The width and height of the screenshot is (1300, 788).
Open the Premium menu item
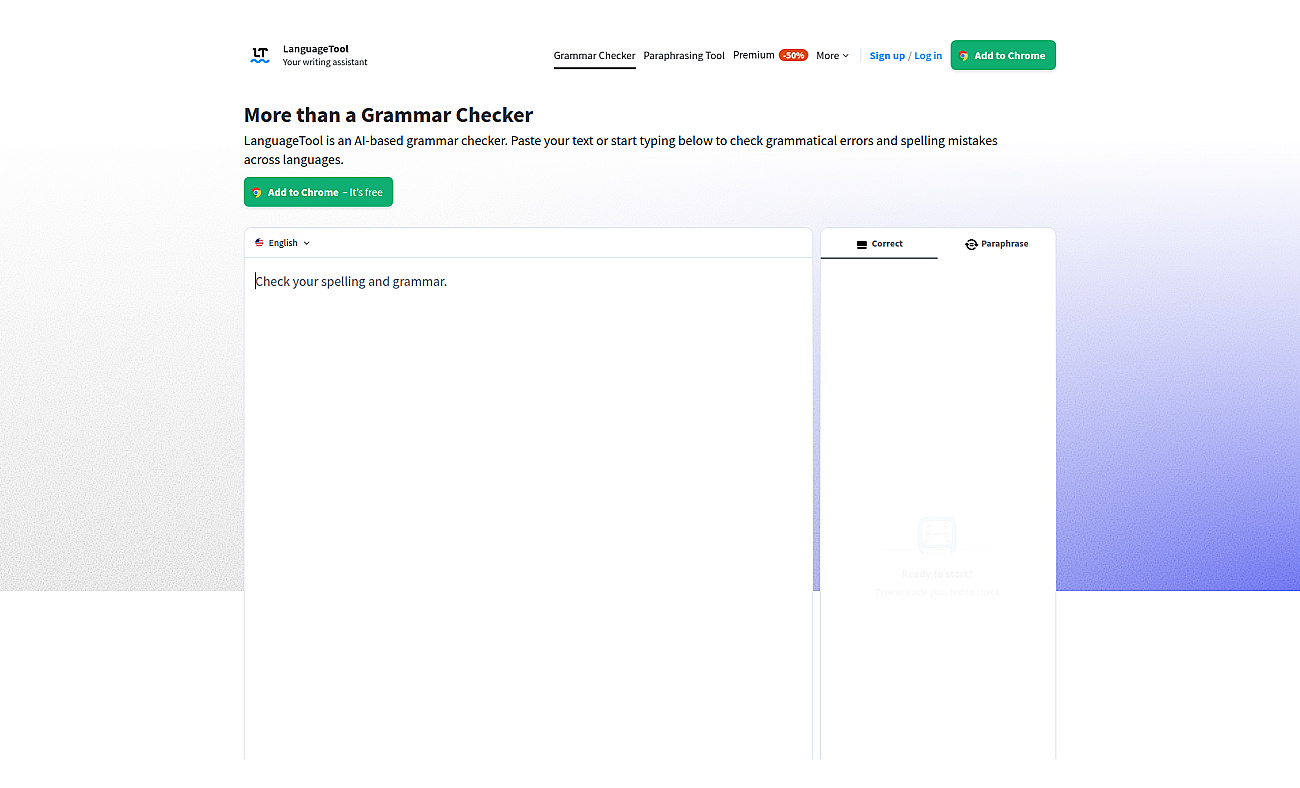pos(754,55)
